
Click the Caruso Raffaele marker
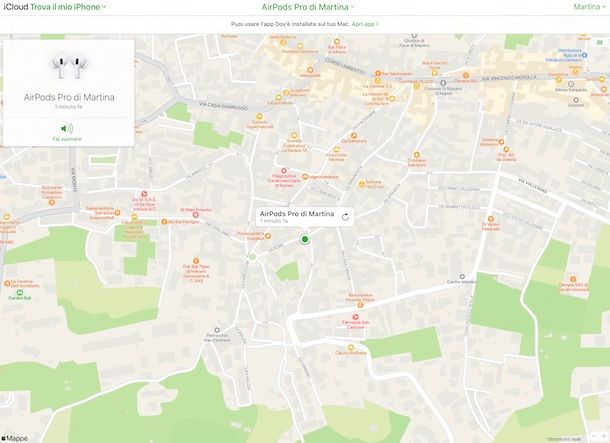[x=351, y=347]
